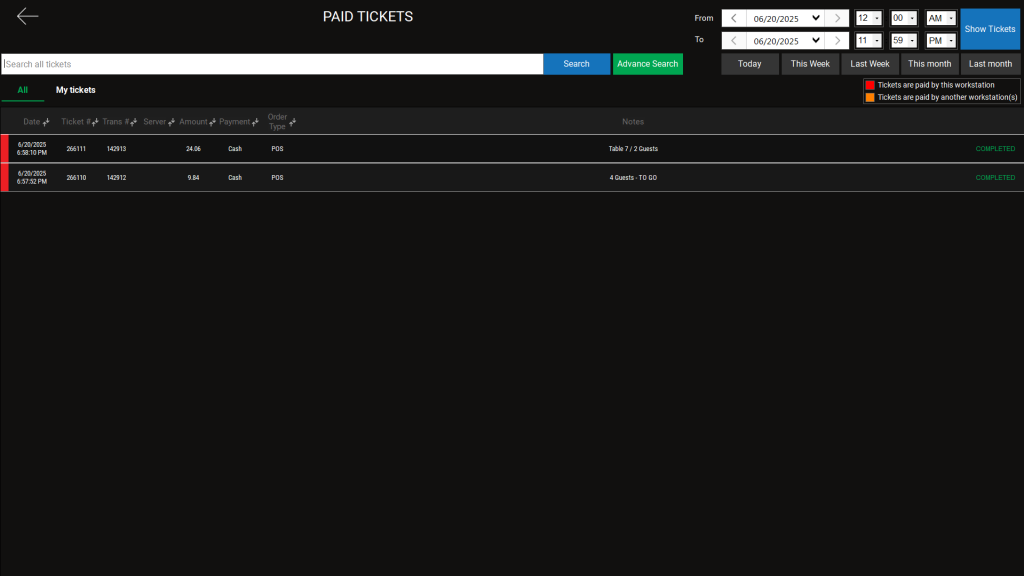Open To hour dropdown showing 11

(x=869, y=40)
